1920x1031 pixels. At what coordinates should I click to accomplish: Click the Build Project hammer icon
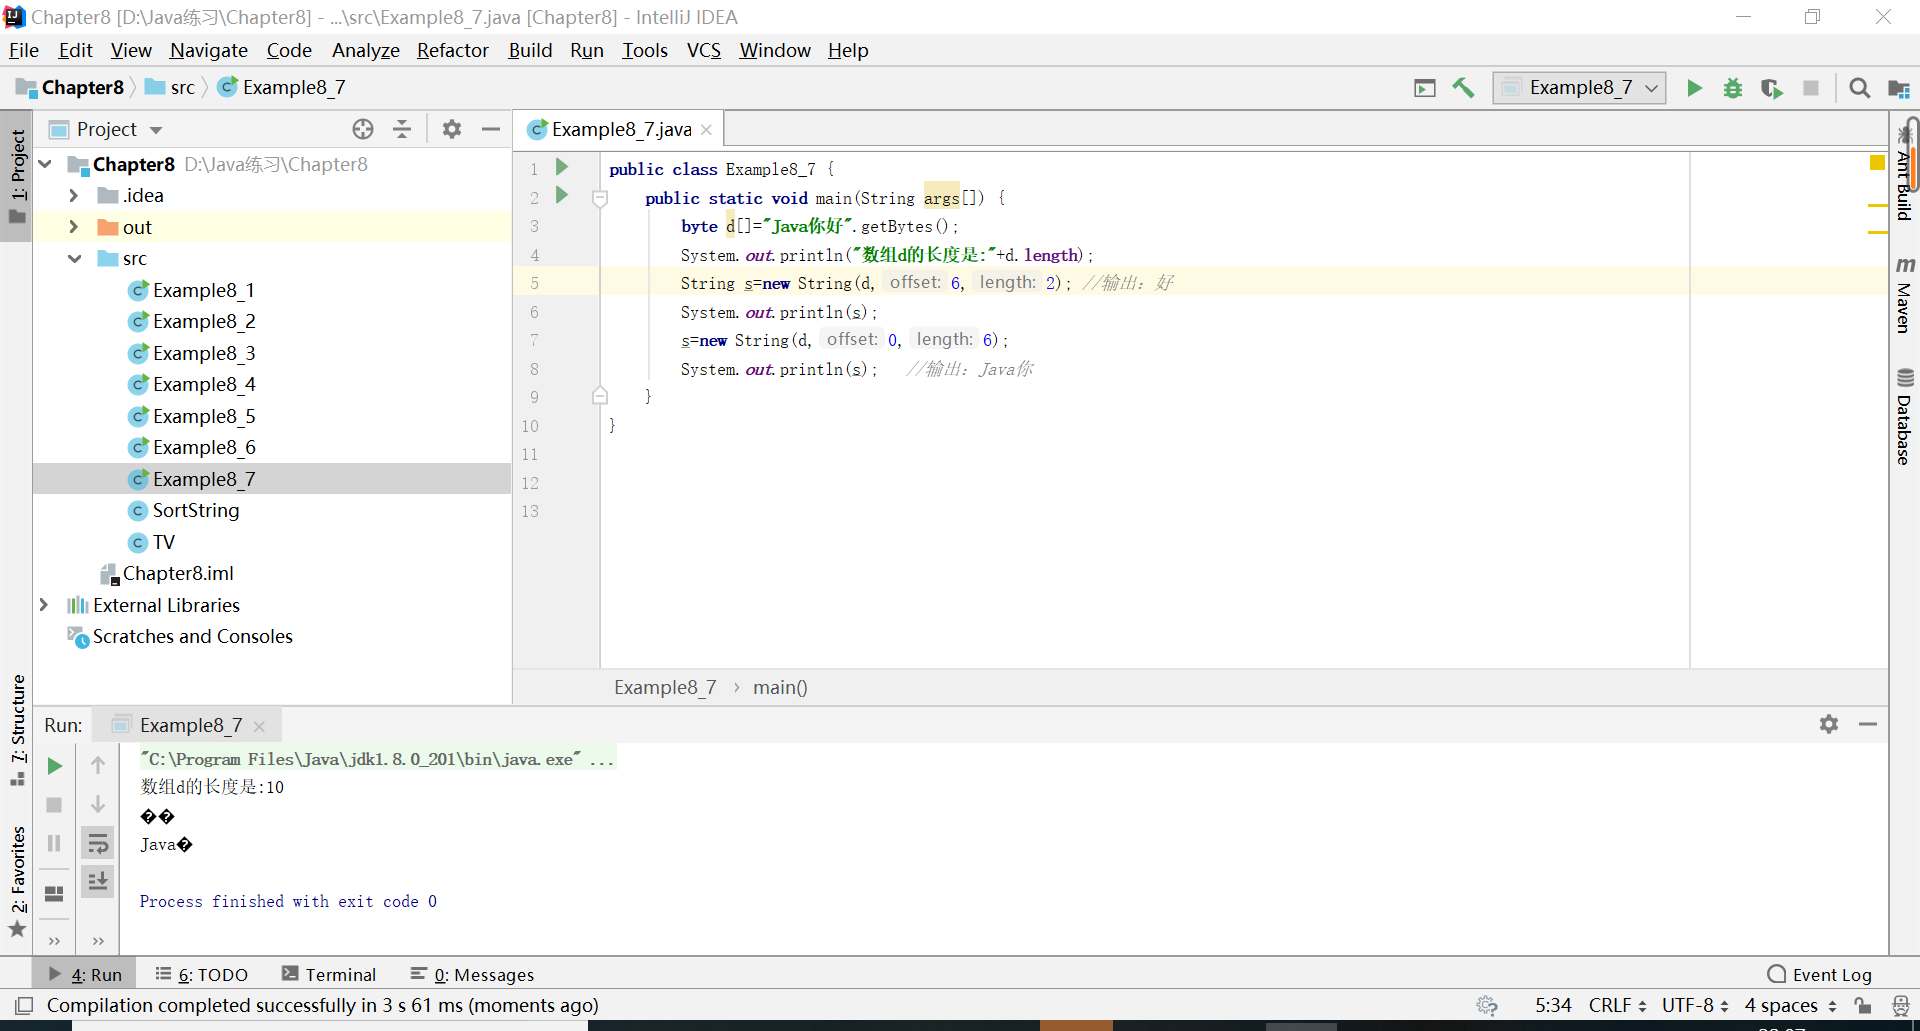[1463, 88]
